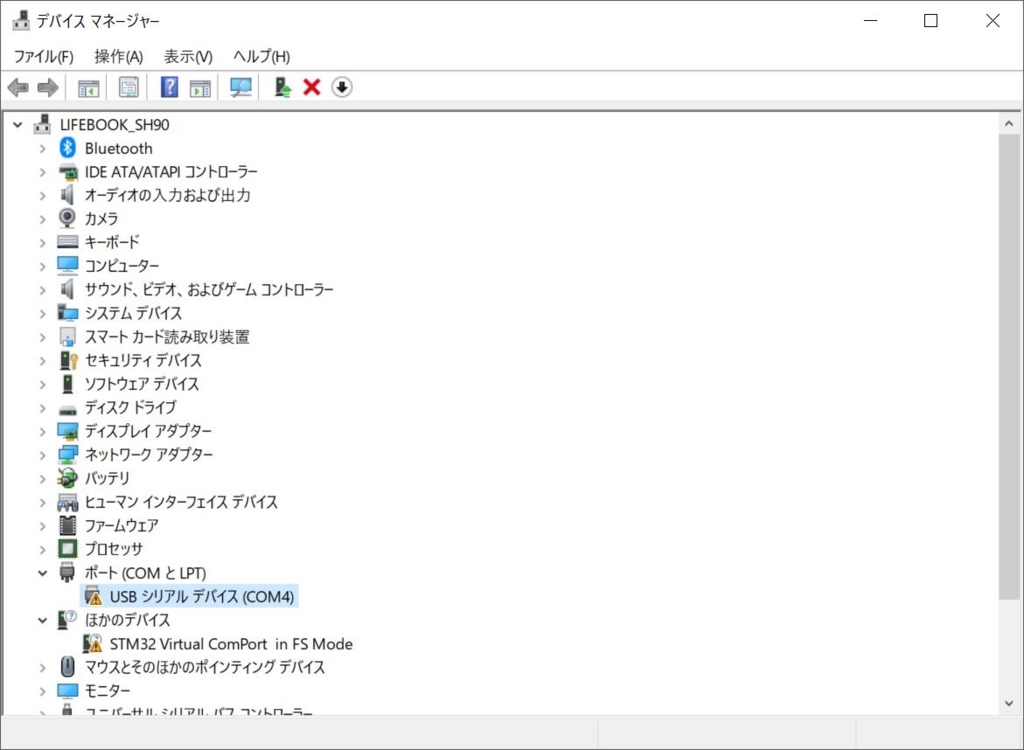1024x750 pixels.
Task: Click the scrollbar down arrow
Action: (1009, 704)
